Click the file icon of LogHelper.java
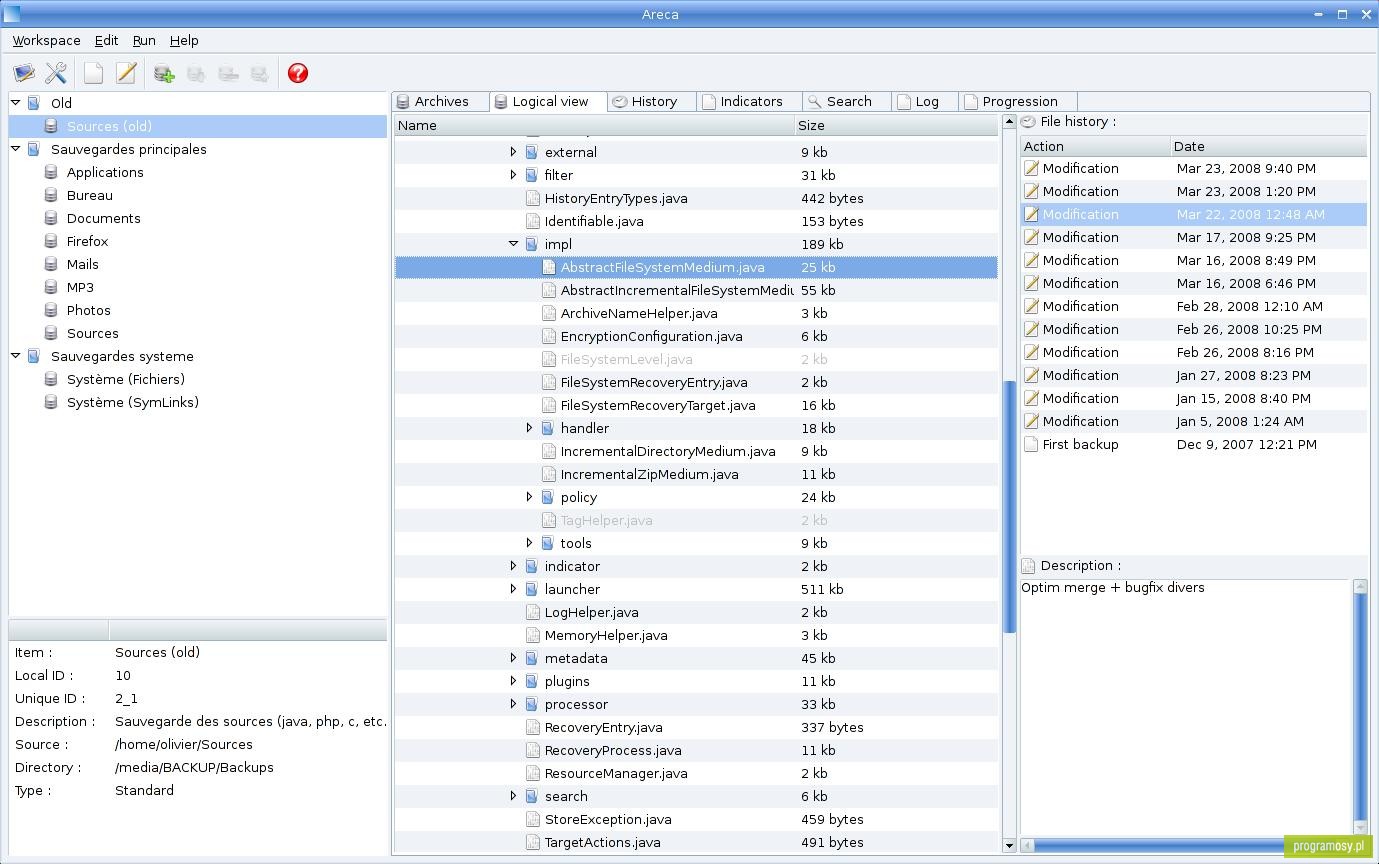The height and width of the screenshot is (864, 1379). coord(532,612)
